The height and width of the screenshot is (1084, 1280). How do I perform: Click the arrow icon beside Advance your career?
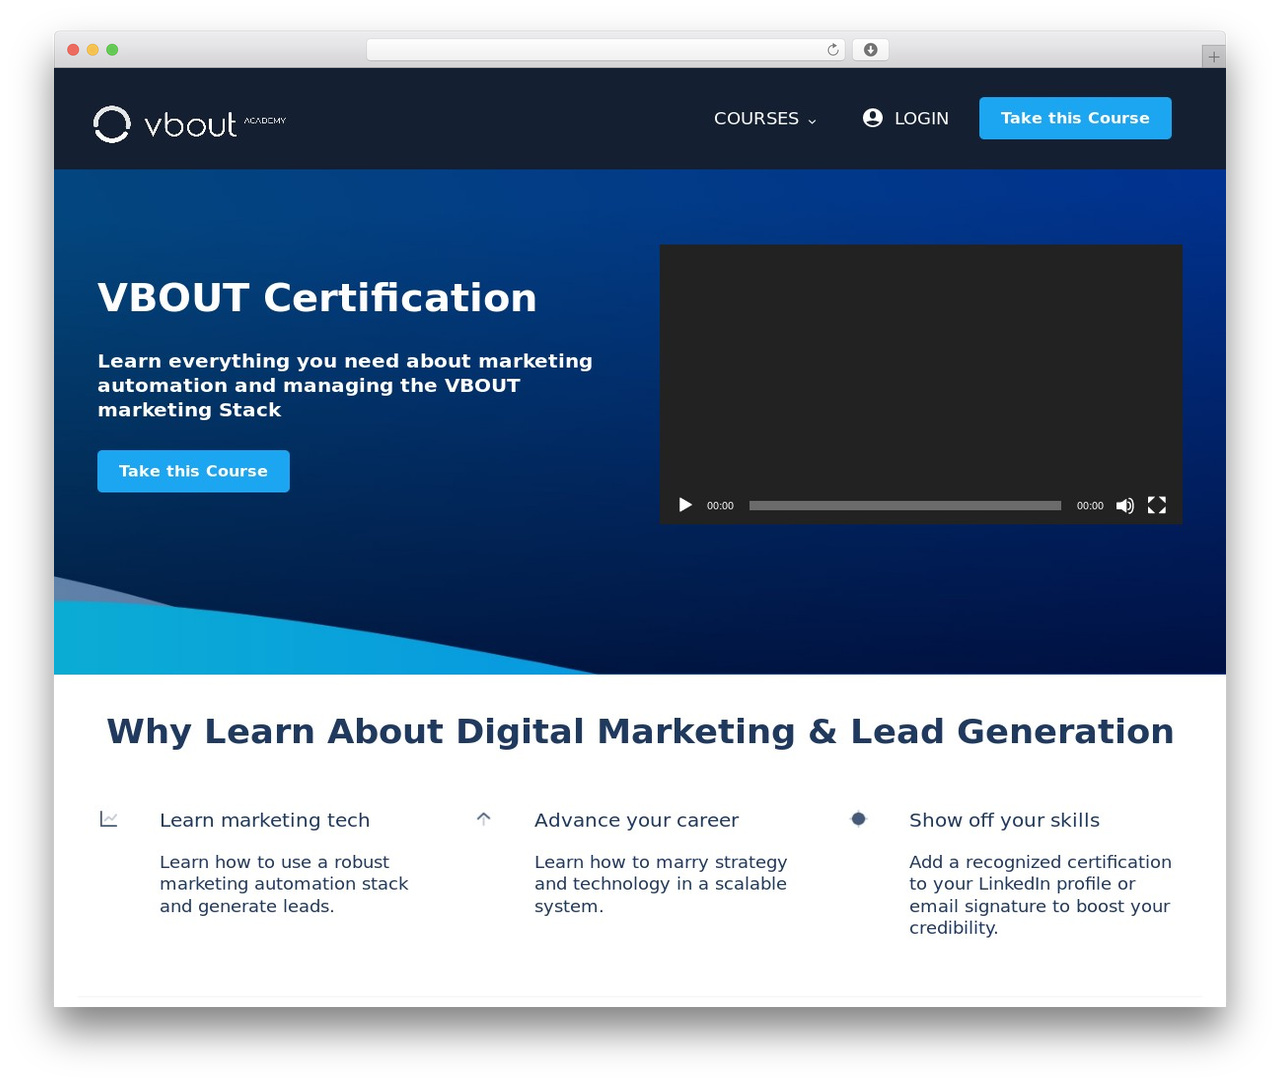(484, 818)
